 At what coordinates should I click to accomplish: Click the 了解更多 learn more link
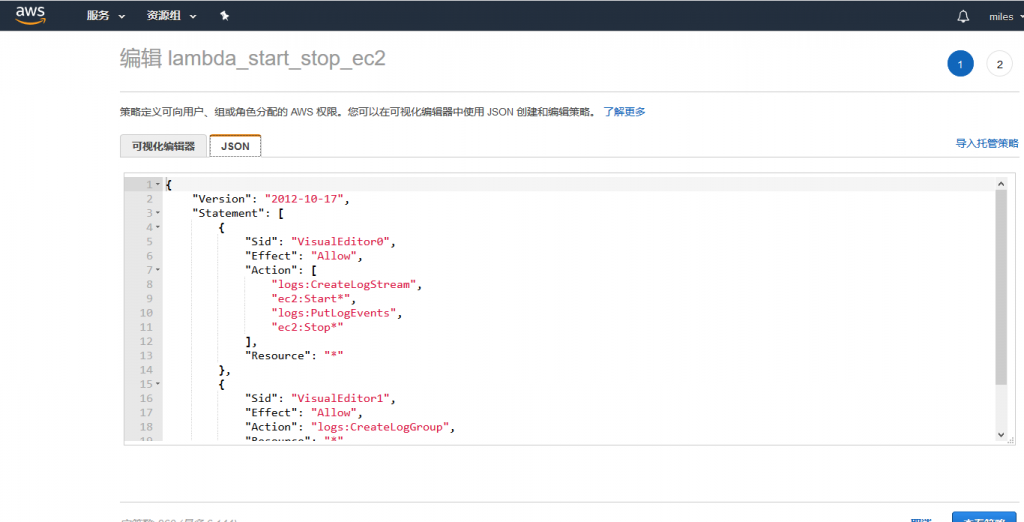click(x=624, y=111)
